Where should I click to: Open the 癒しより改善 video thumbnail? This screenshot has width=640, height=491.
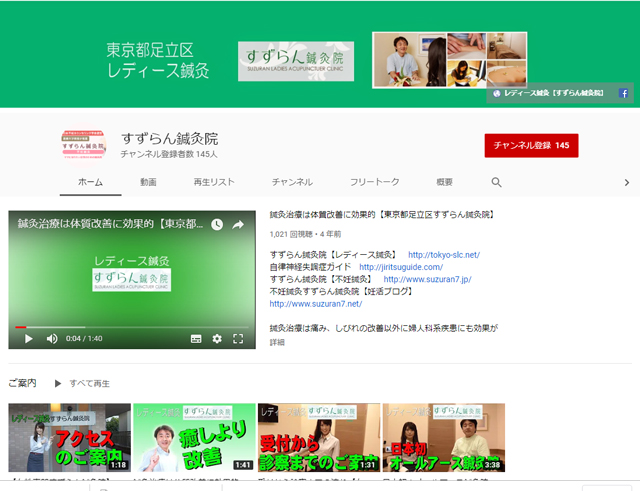tap(194, 438)
